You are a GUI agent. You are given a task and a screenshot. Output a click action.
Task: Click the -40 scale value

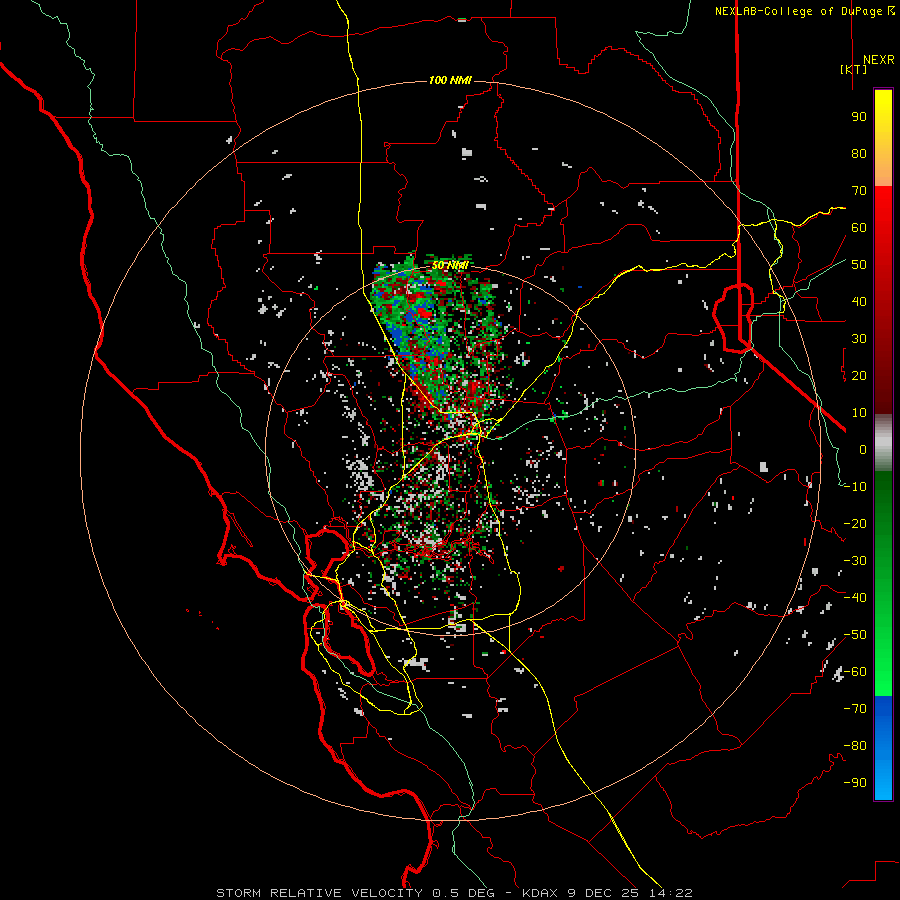click(855, 598)
